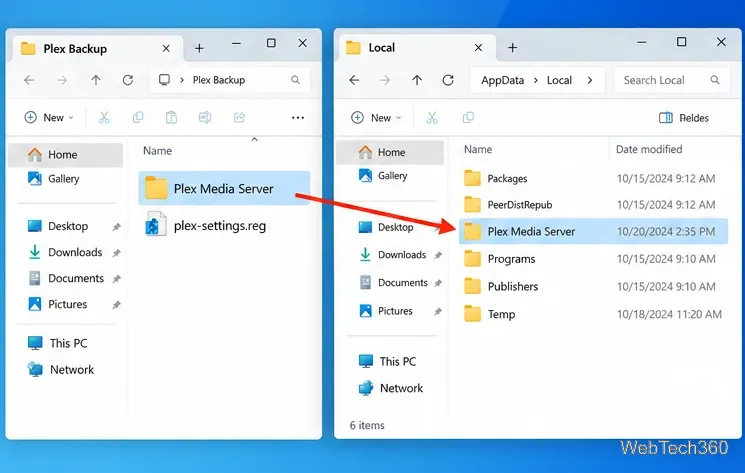This screenshot has height=473, width=745.
Task: Add new tab in Plex Backup window
Action: 199,48
